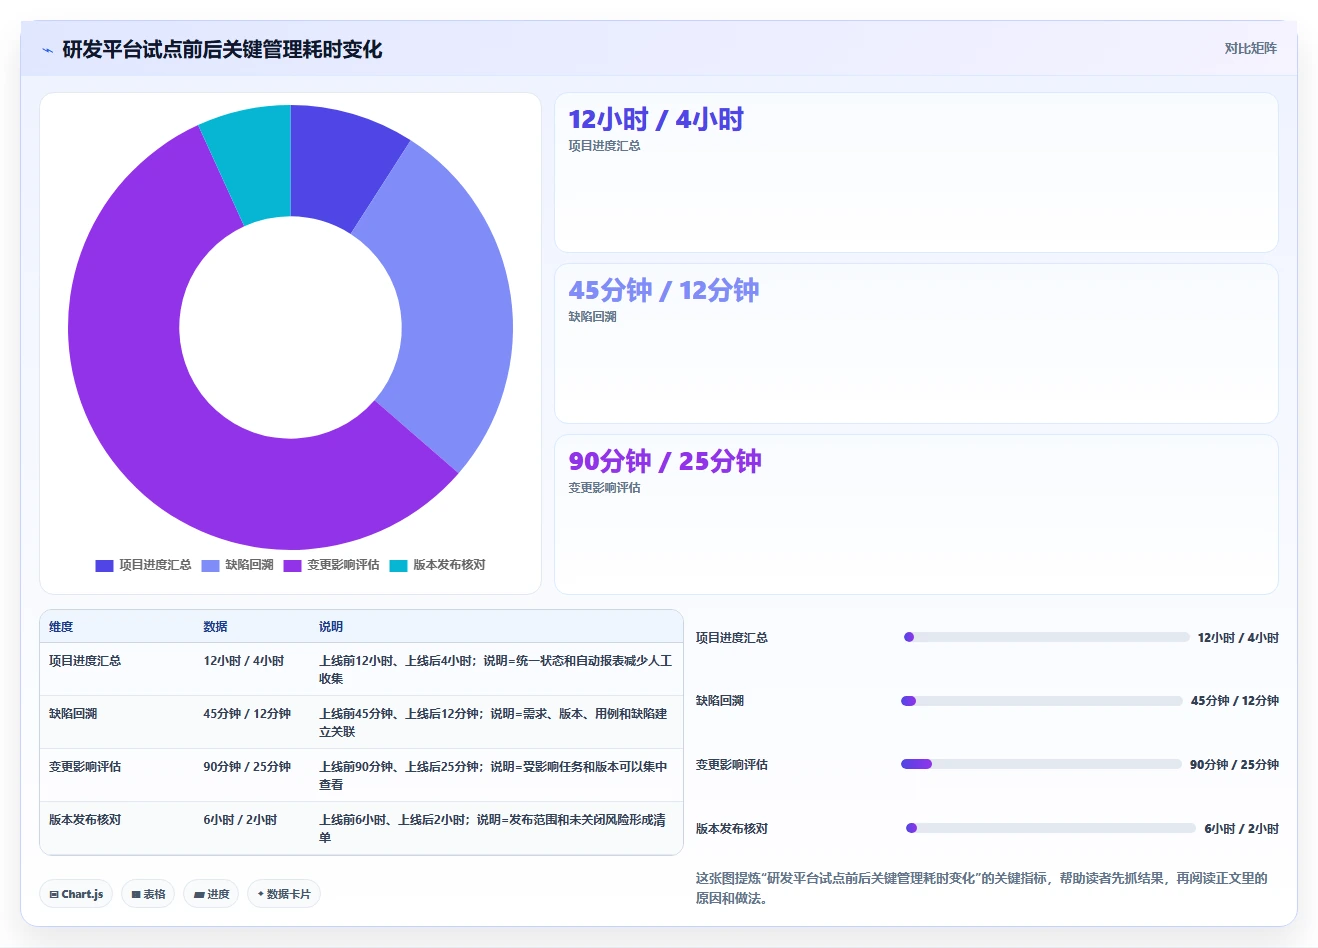Click the 版本发布核对 progress row label

(x=732, y=829)
